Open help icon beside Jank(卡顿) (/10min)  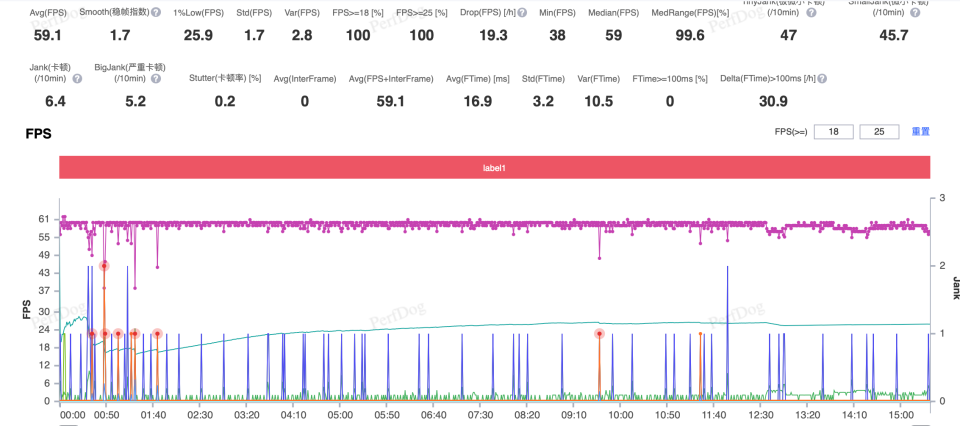[77, 78]
